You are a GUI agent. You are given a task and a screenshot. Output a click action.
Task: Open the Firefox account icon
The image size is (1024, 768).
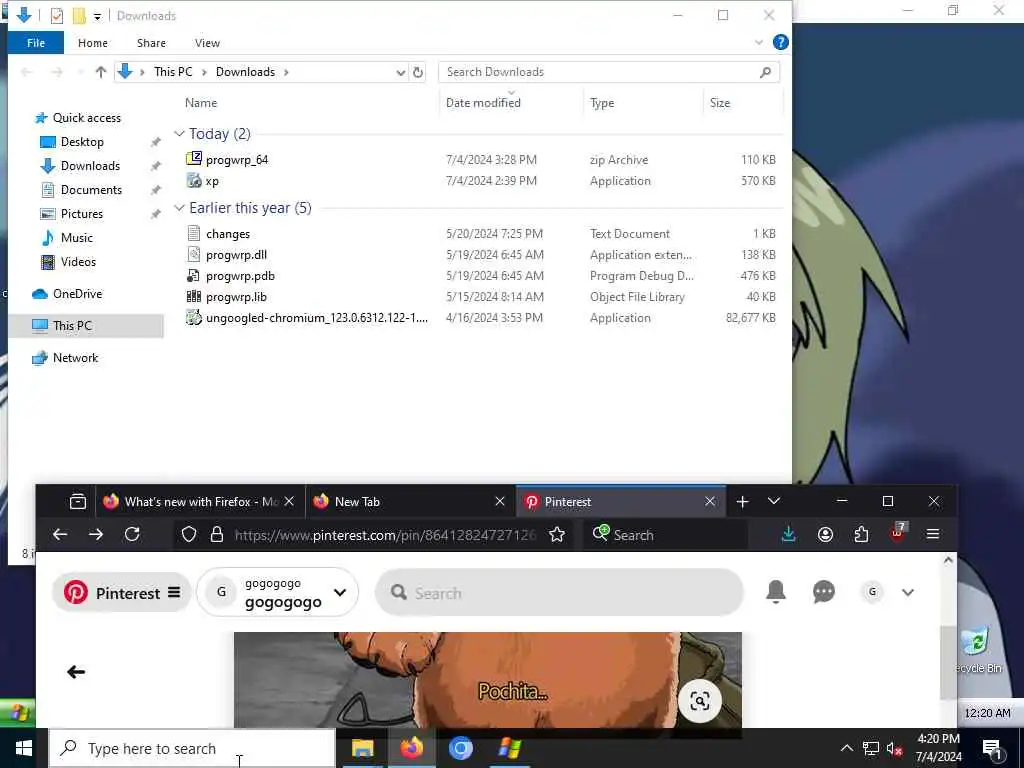[x=825, y=534]
